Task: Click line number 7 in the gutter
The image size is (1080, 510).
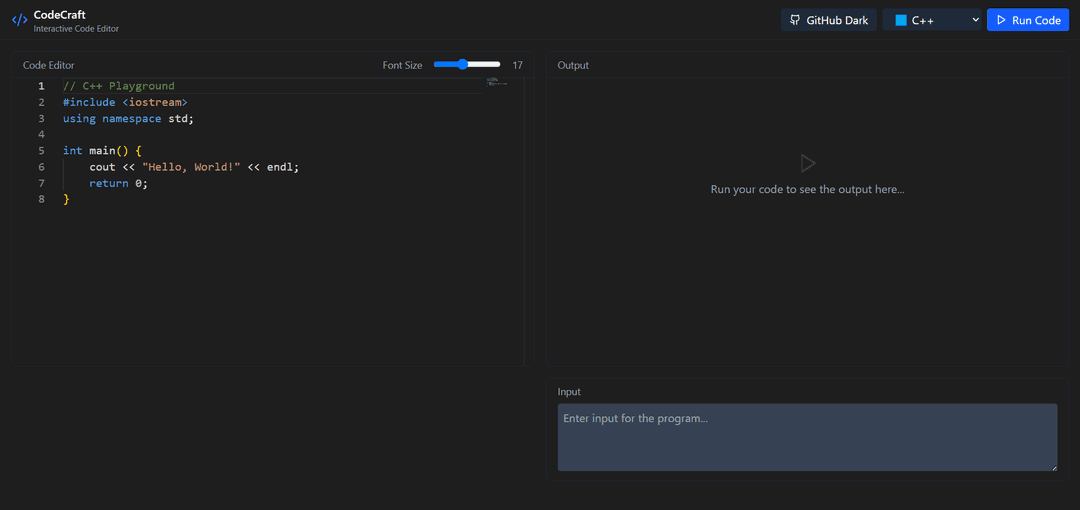Action: point(41,183)
